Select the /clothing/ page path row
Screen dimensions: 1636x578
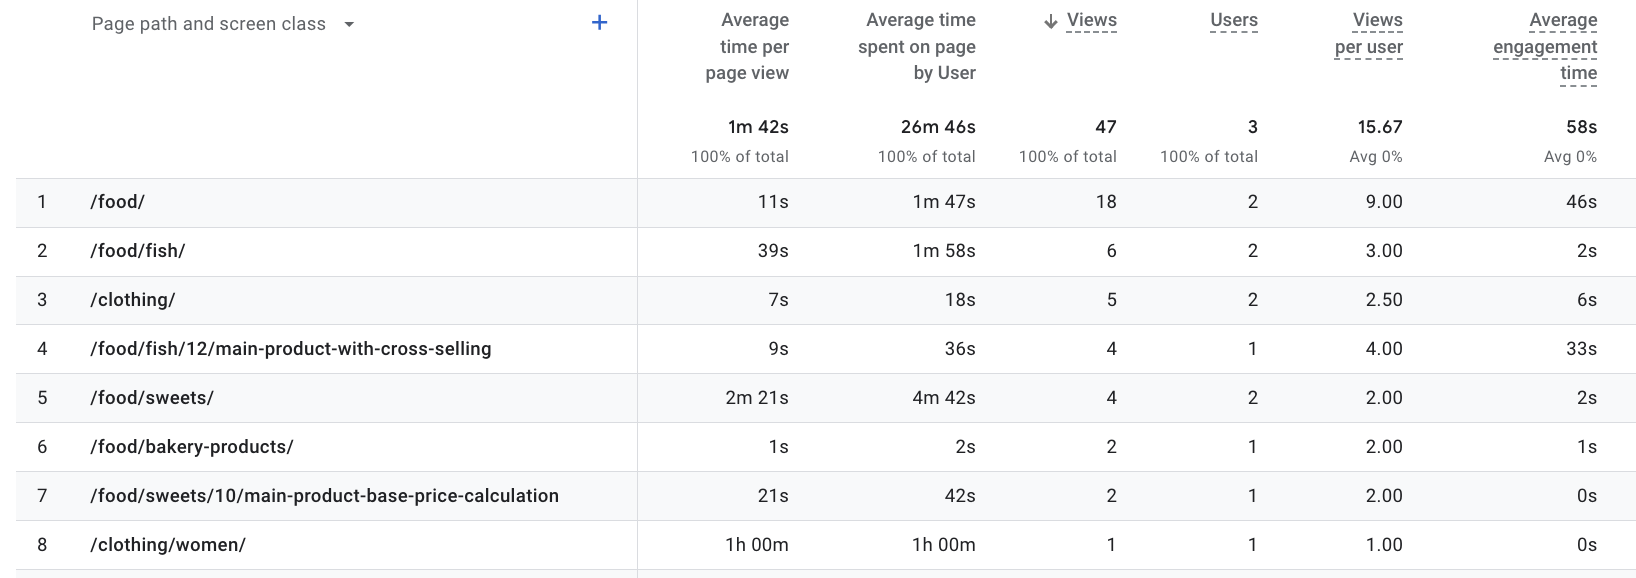tap(133, 300)
